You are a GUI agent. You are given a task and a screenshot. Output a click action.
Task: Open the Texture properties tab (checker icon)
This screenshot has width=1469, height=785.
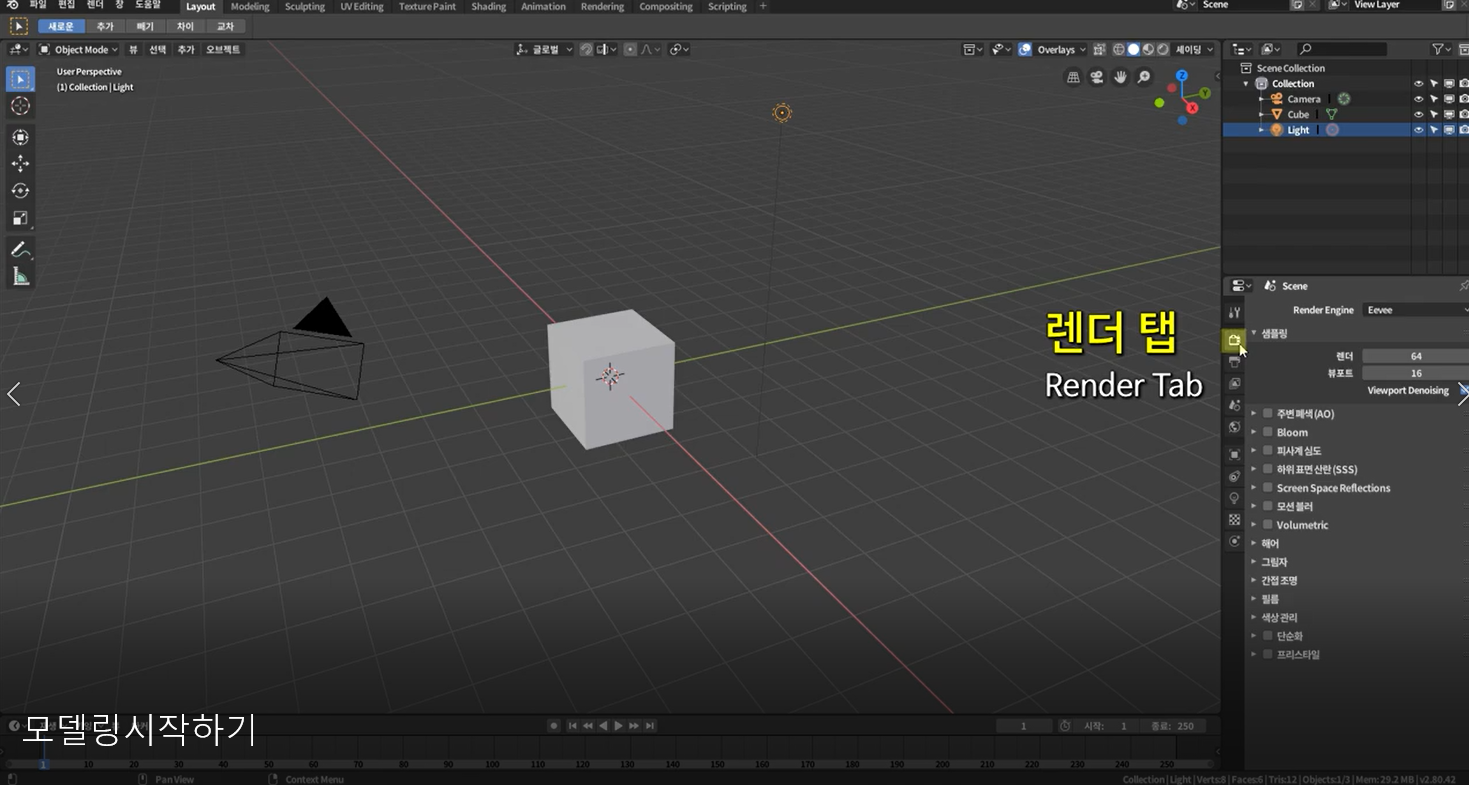pos(1234,520)
